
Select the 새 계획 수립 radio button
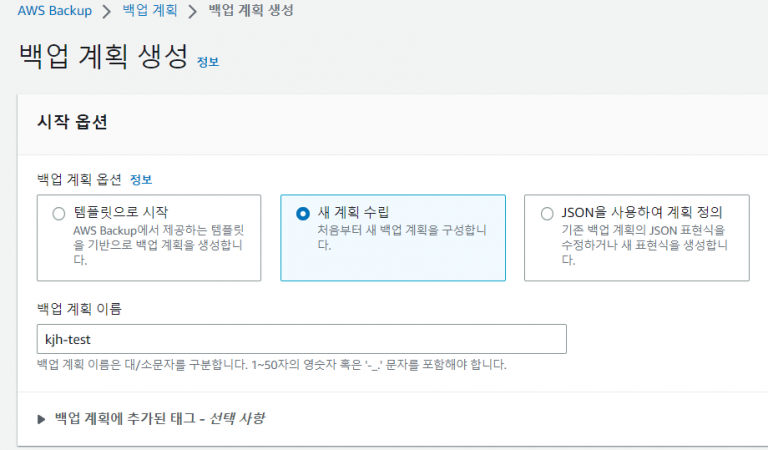(303, 213)
